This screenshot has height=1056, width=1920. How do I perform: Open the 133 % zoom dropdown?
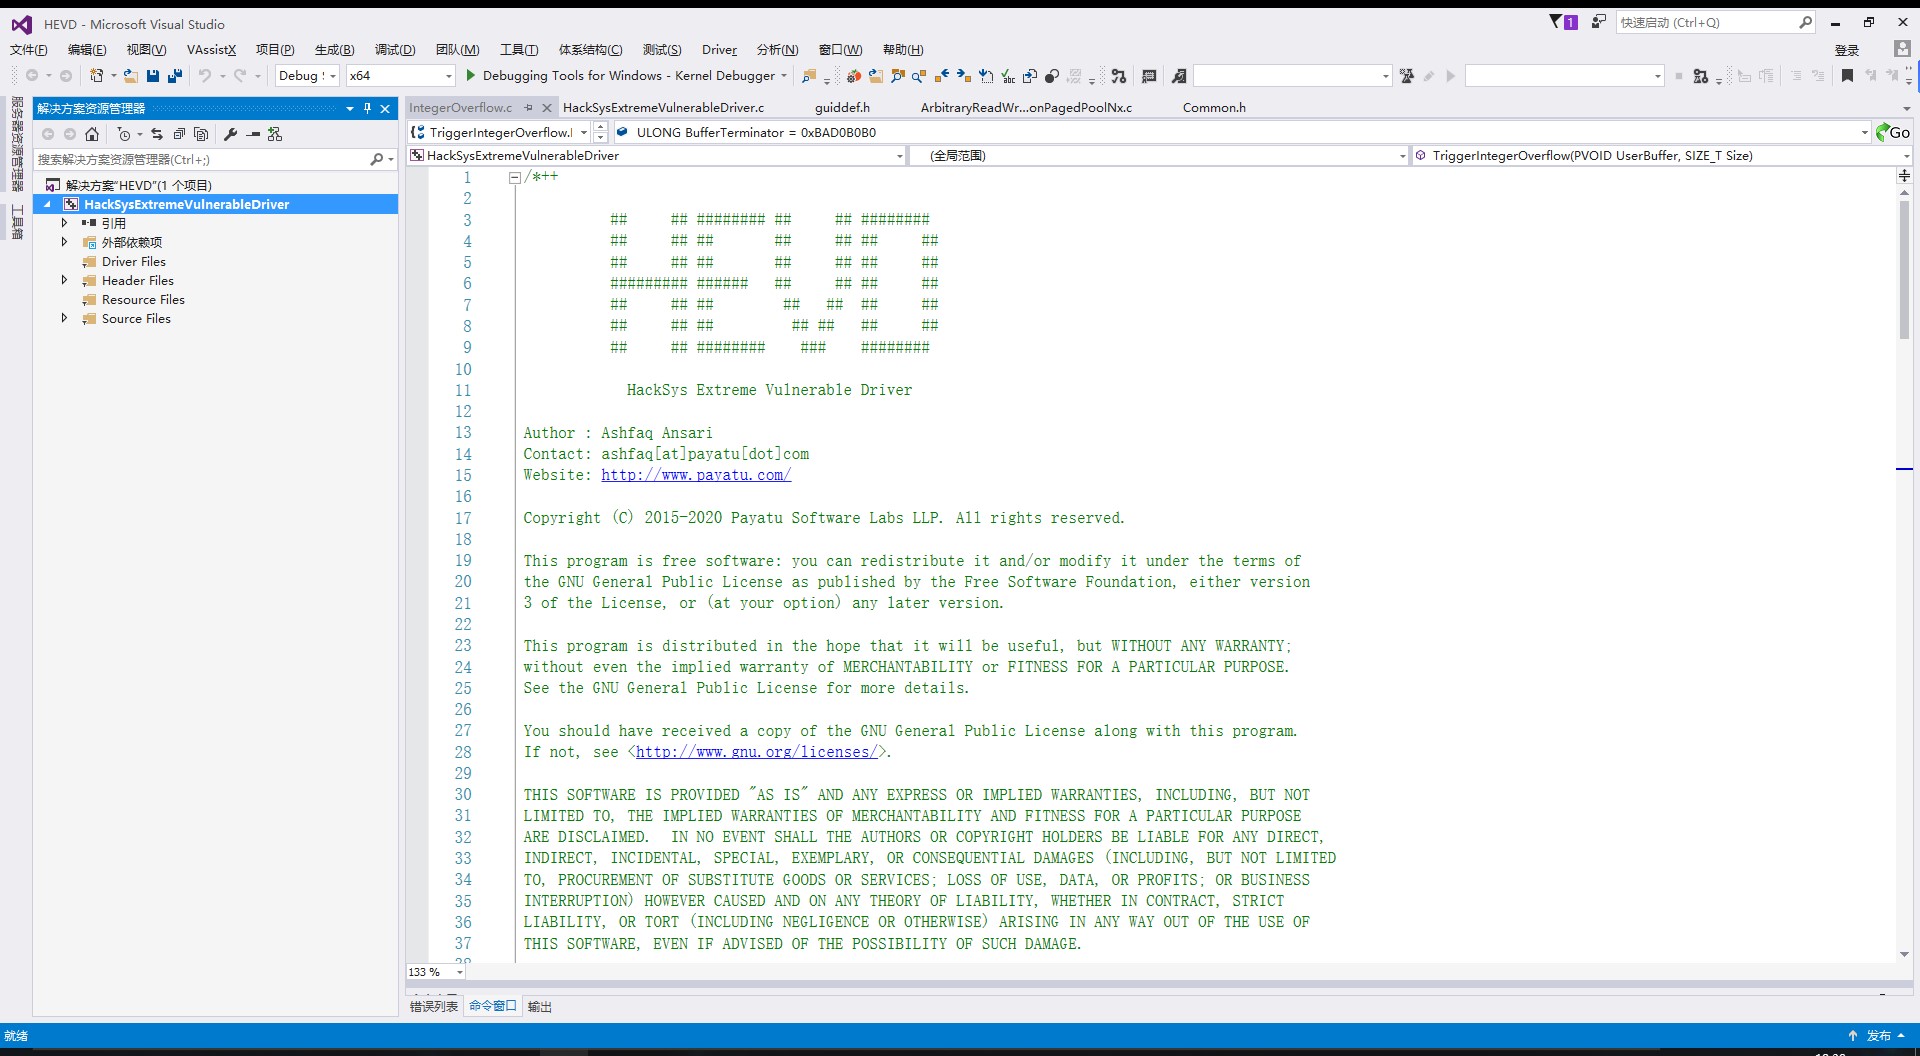click(460, 972)
